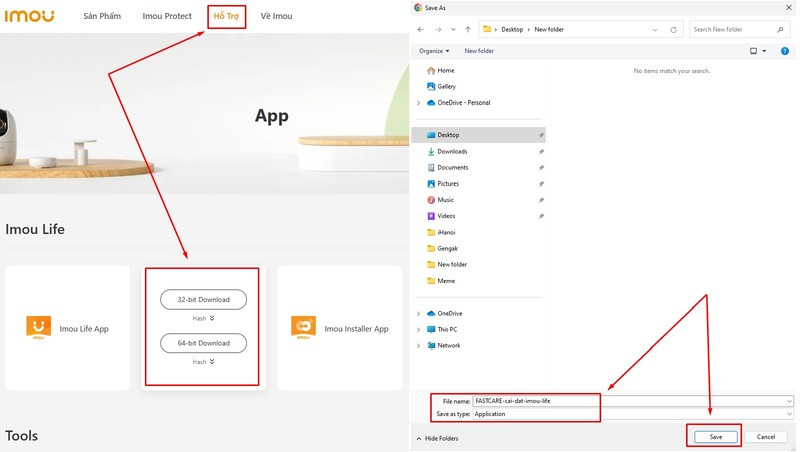Expand the This PC node
Viewport: 800px width, 452px height.
click(x=419, y=330)
